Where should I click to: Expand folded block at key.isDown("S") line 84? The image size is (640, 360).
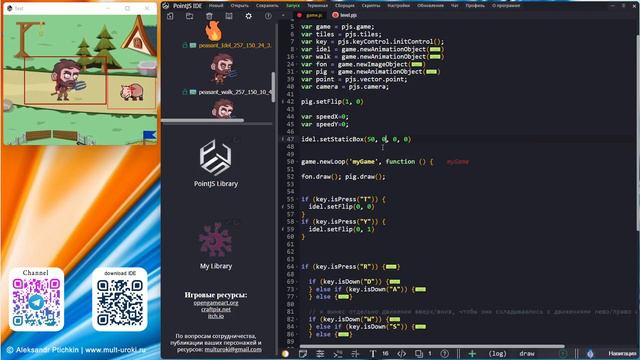tap(420, 327)
